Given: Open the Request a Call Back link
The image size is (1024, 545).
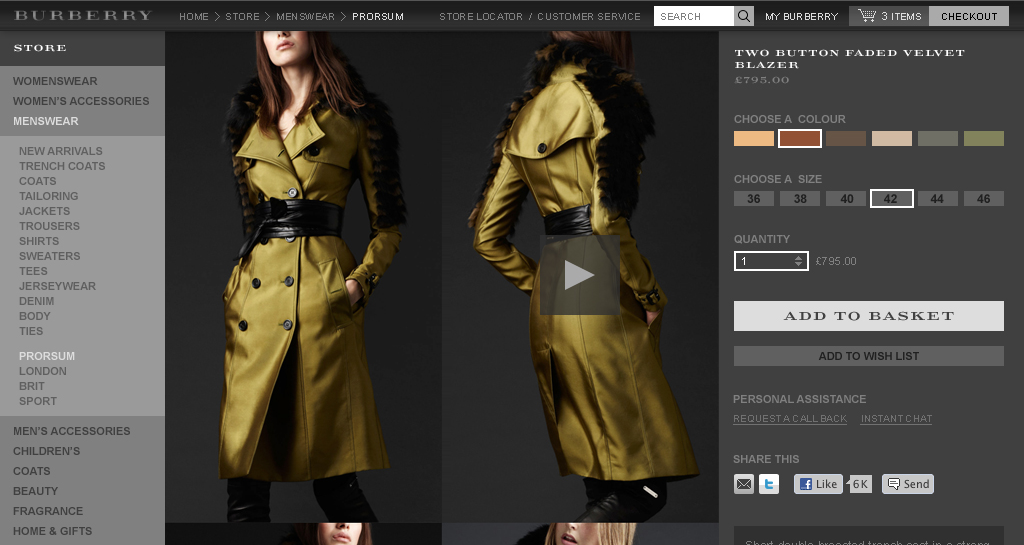Looking at the screenshot, I should [790, 419].
